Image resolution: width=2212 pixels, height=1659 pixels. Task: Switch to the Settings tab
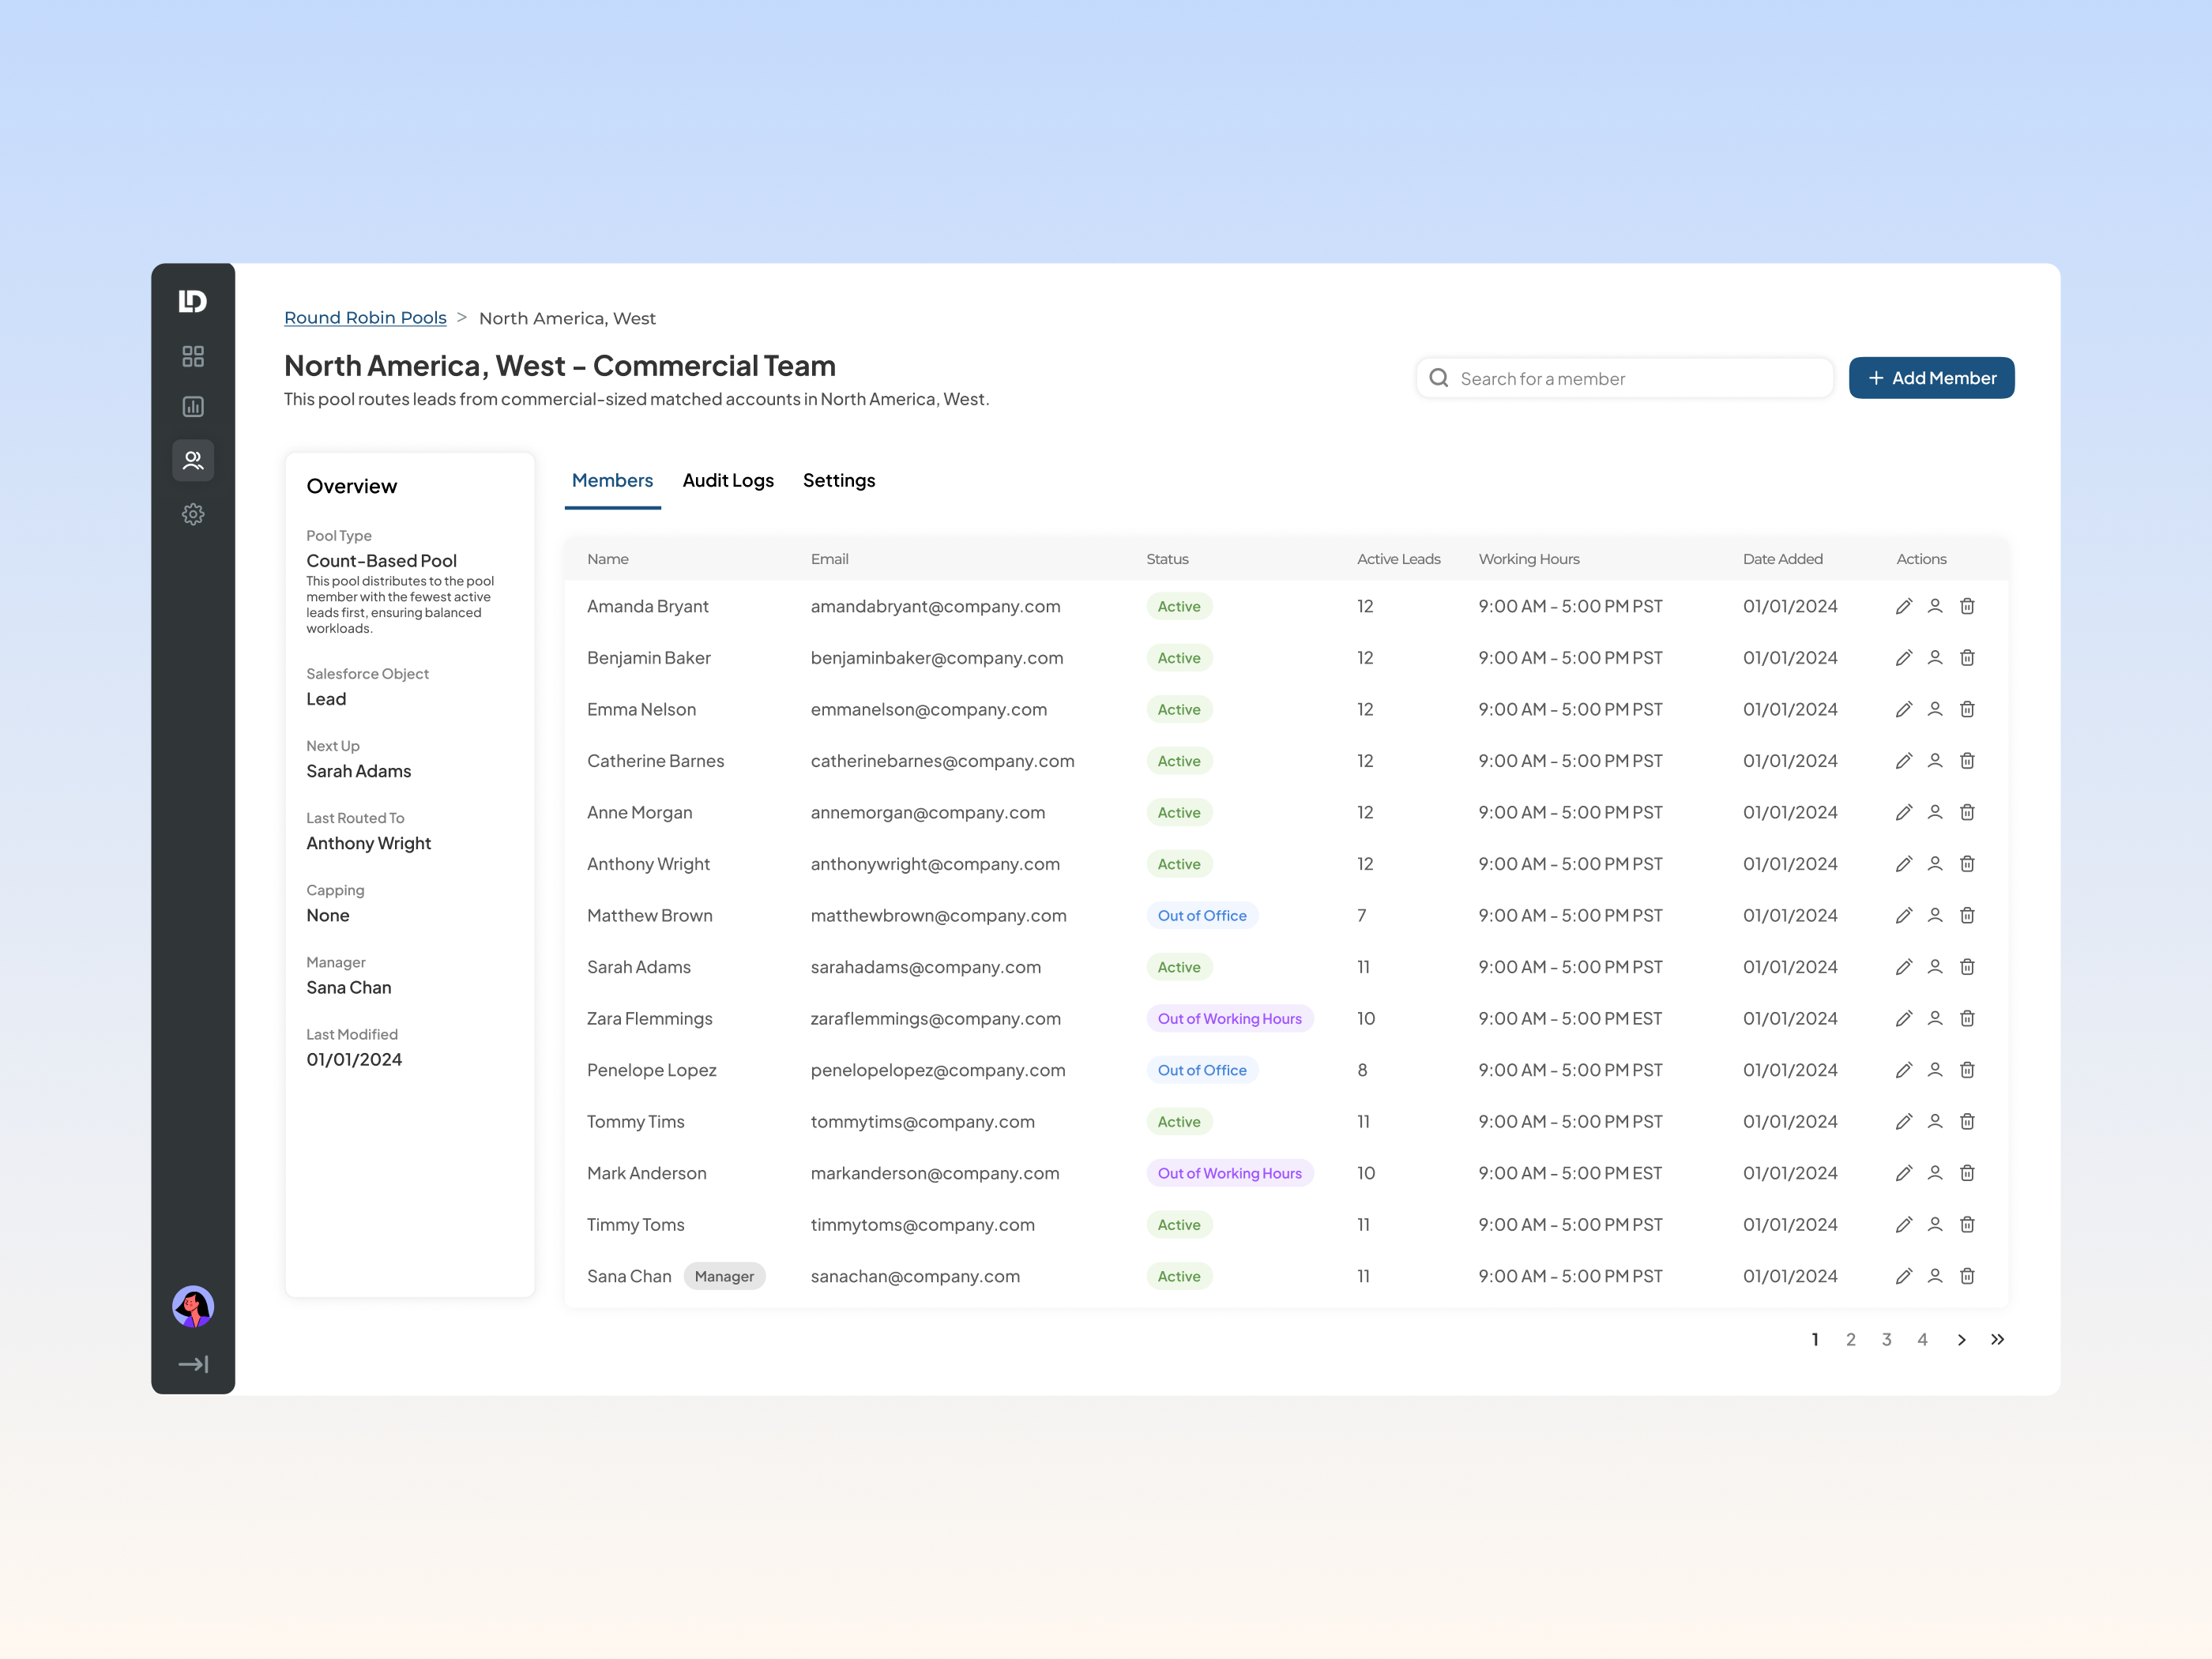click(839, 480)
